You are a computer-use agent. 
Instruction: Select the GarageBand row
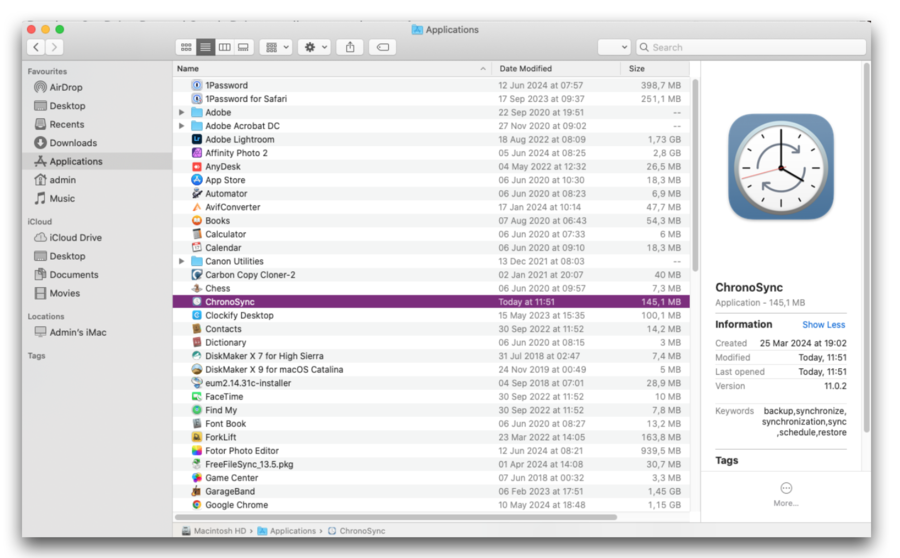click(431, 491)
